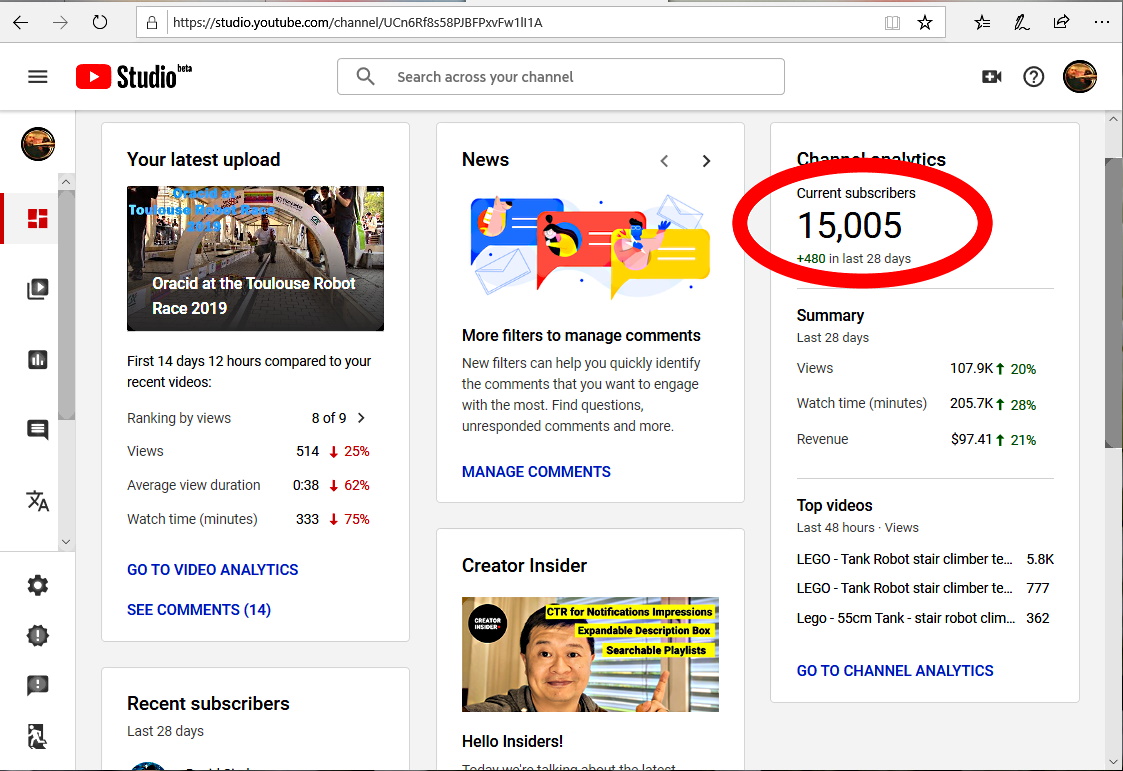Click the Watch time 205.7K summary value

pyautogui.click(x=971, y=404)
